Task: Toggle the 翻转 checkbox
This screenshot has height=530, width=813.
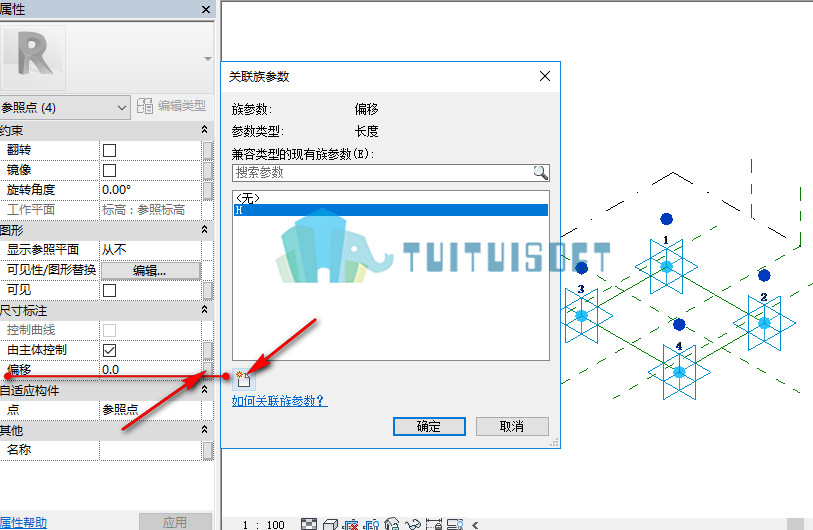Action: coord(109,150)
